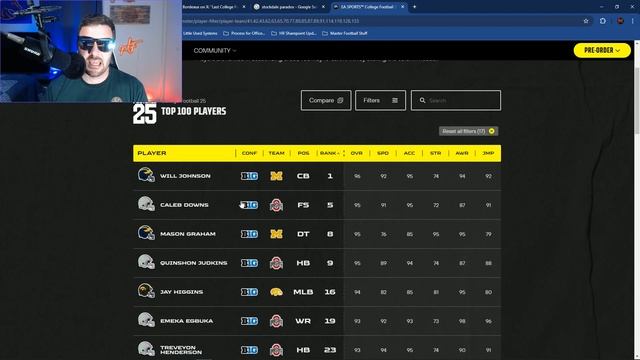Open the HR Sharepoint bookmark folder
Viewport: 640px width, 360px height.
[x=294, y=33]
